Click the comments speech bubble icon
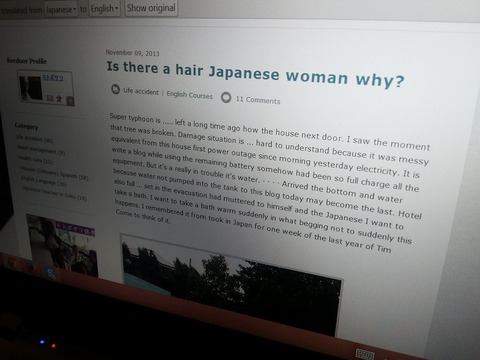Screen dimensions: 480x360 (226, 97)
